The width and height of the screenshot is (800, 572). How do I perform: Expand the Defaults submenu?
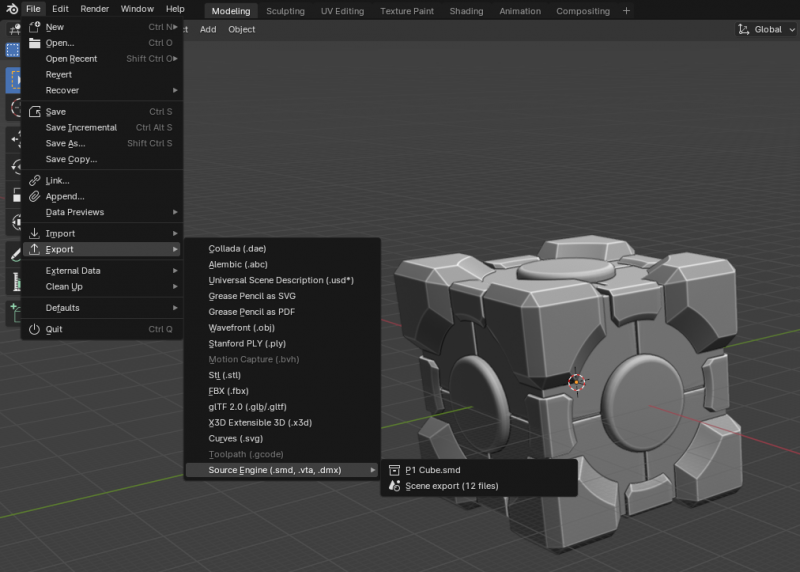pos(102,308)
